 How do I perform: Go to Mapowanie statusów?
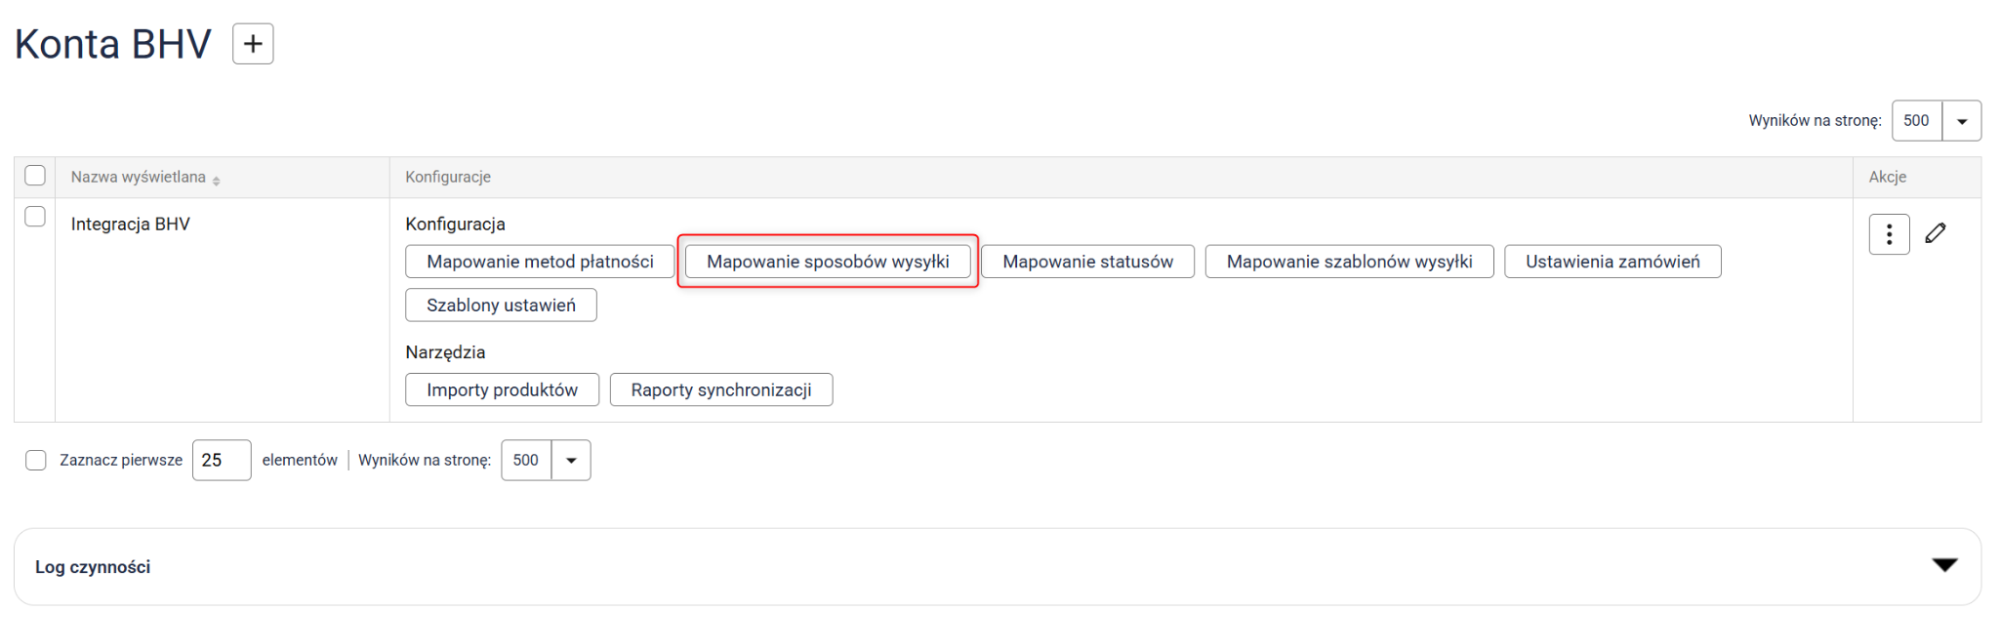1087,262
